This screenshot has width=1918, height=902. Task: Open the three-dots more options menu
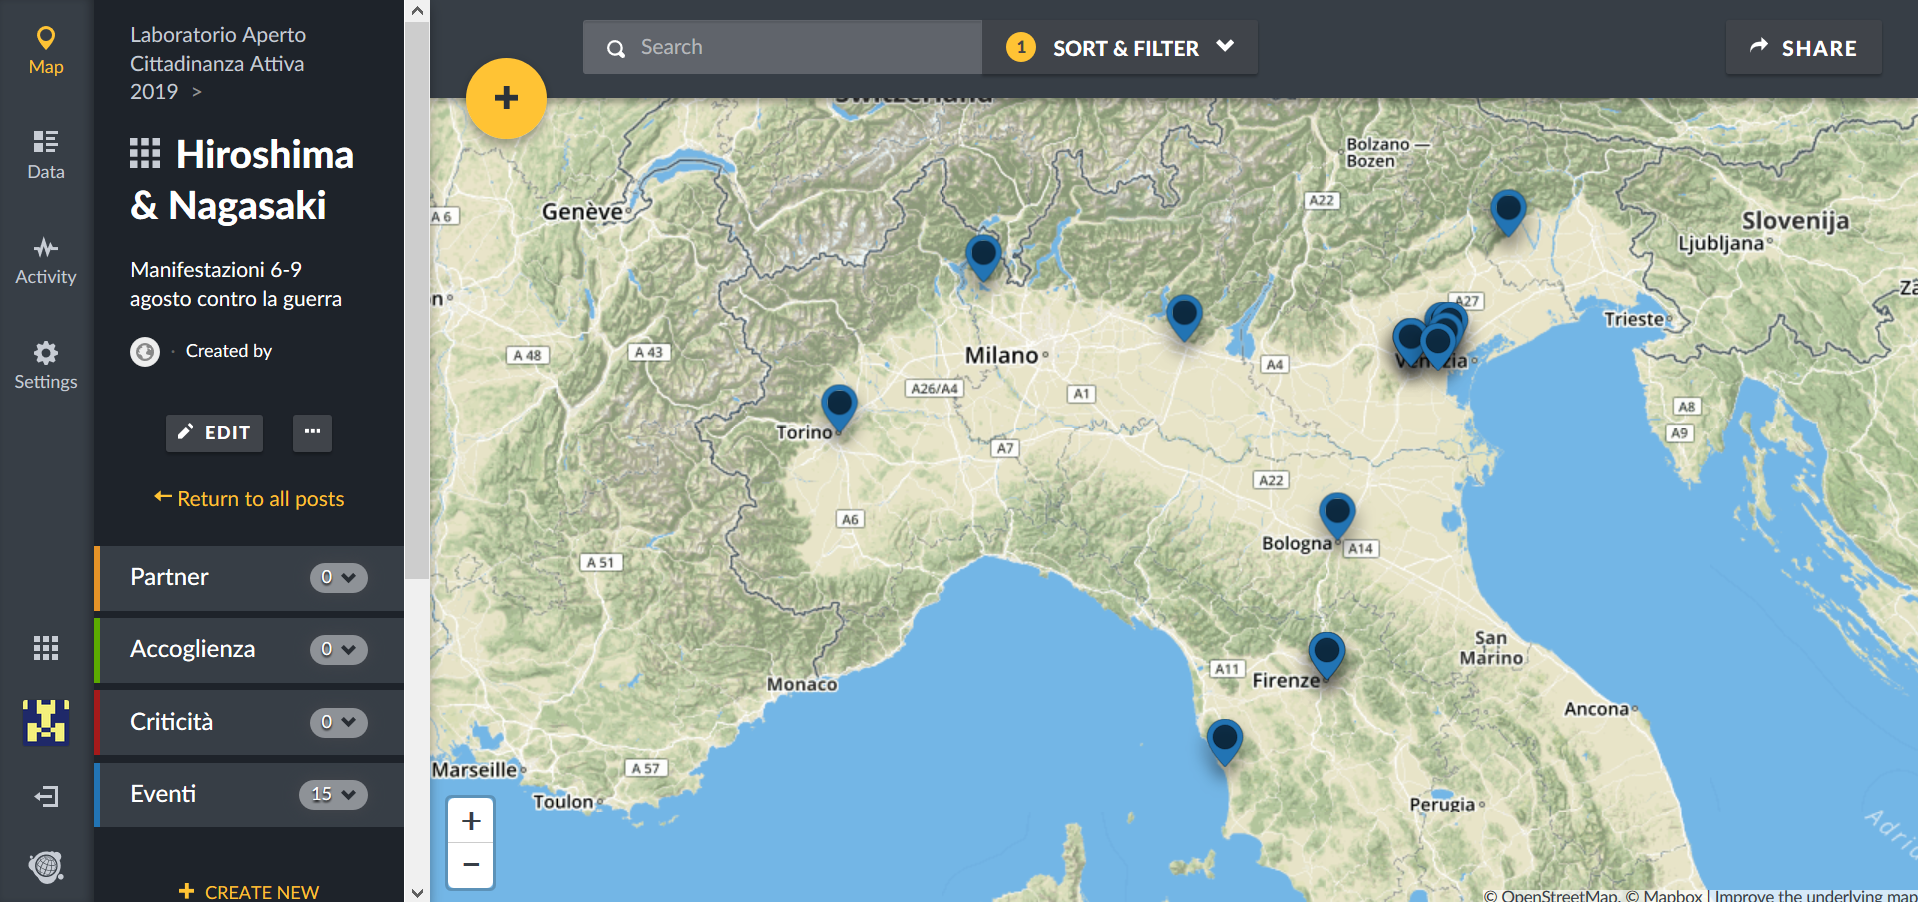click(312, 432)
